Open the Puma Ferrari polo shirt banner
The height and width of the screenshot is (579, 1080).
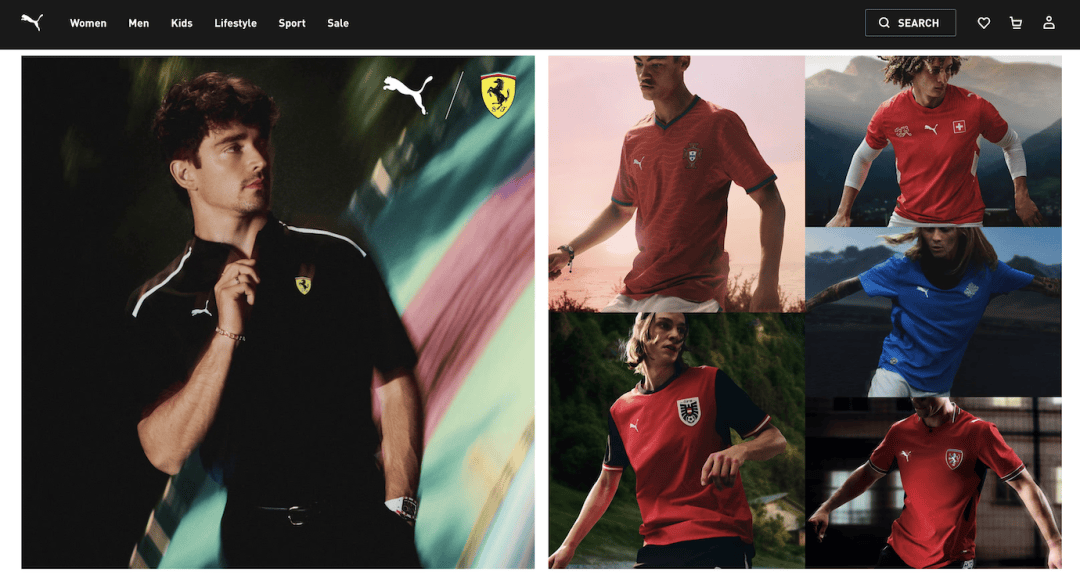click(x=278, y=312)
